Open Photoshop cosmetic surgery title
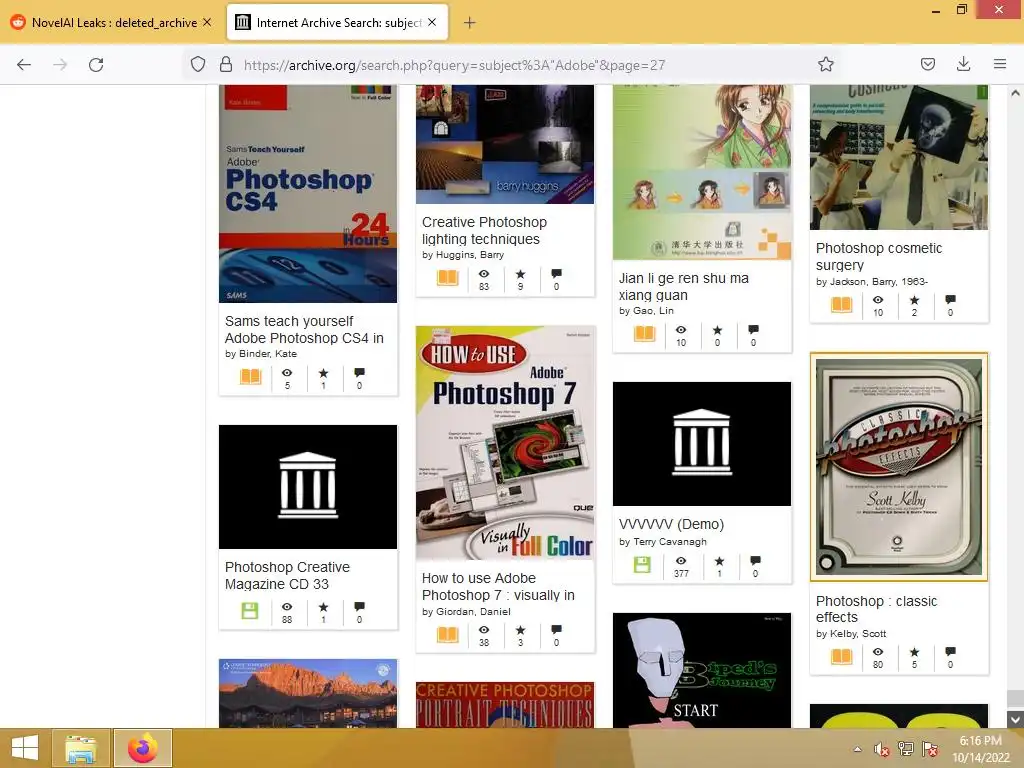This screenshot has width=1024, height=768. pos(878,257)
